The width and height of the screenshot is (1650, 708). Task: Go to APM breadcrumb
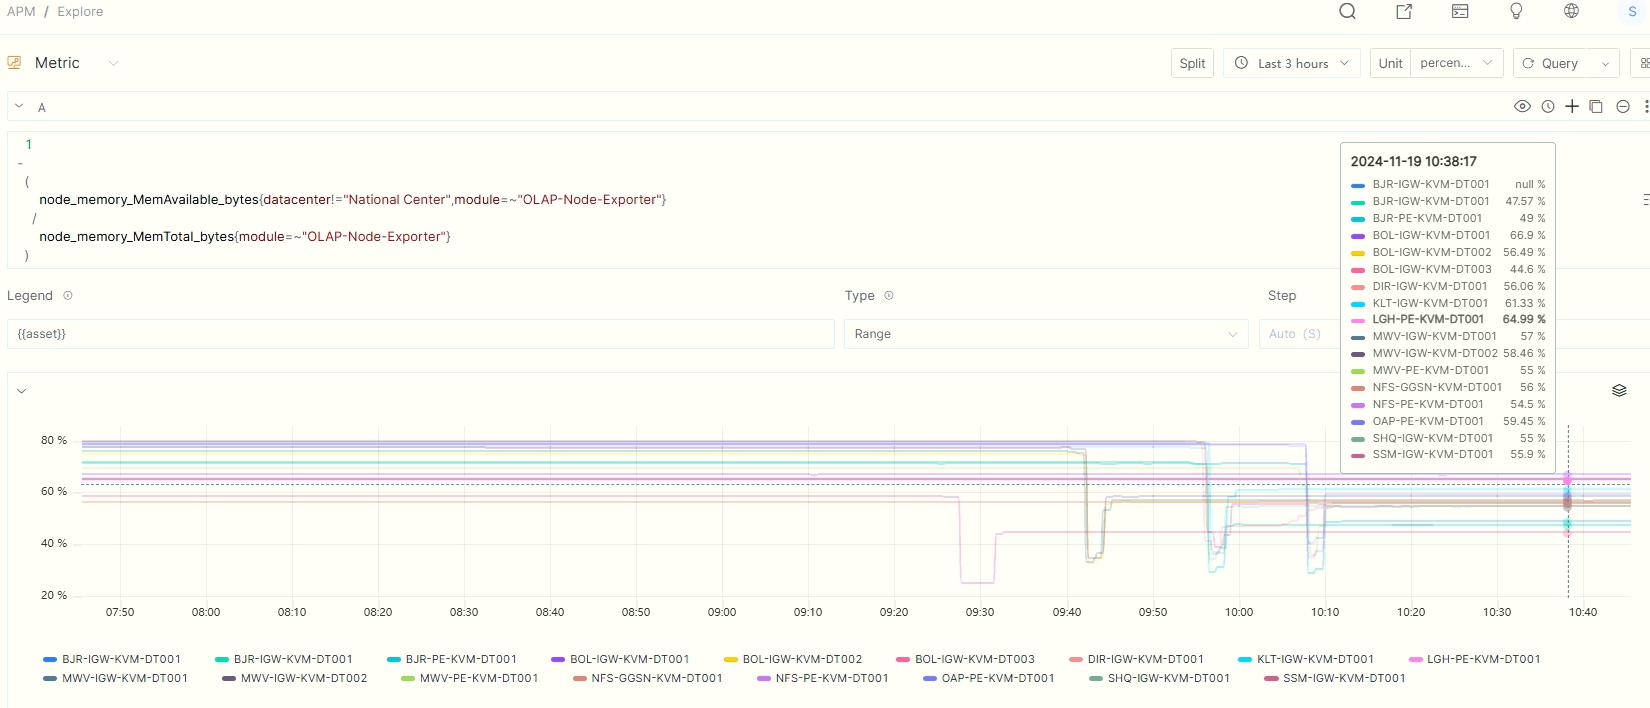point(21,12)
